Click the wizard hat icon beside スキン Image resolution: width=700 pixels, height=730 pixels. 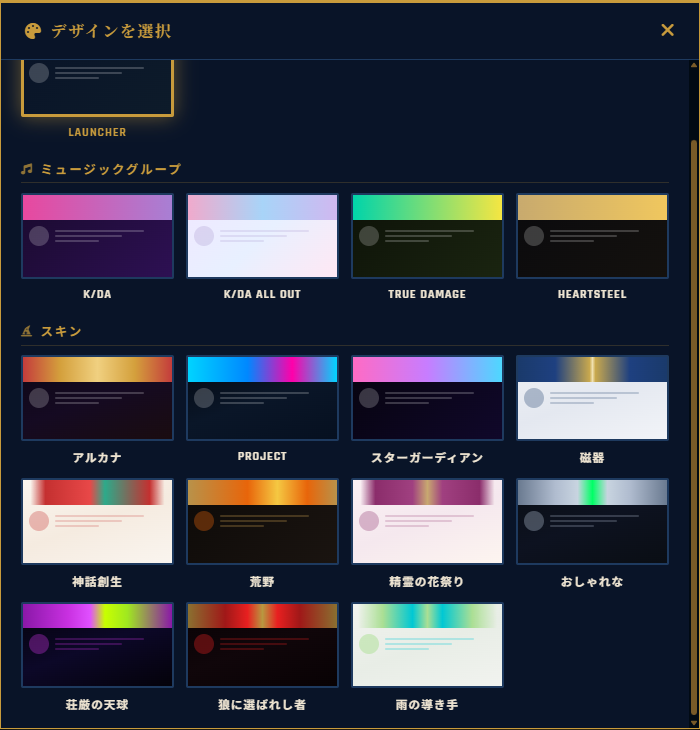point(27,331)
